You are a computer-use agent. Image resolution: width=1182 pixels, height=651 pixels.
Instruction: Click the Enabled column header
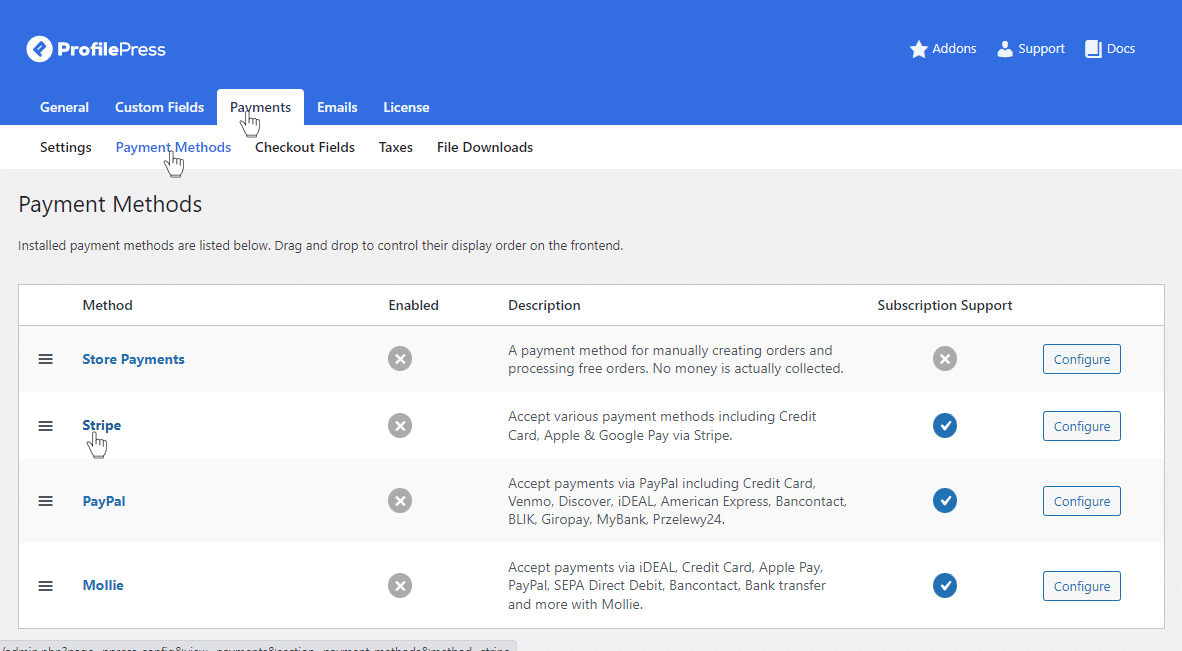[414, 305]
